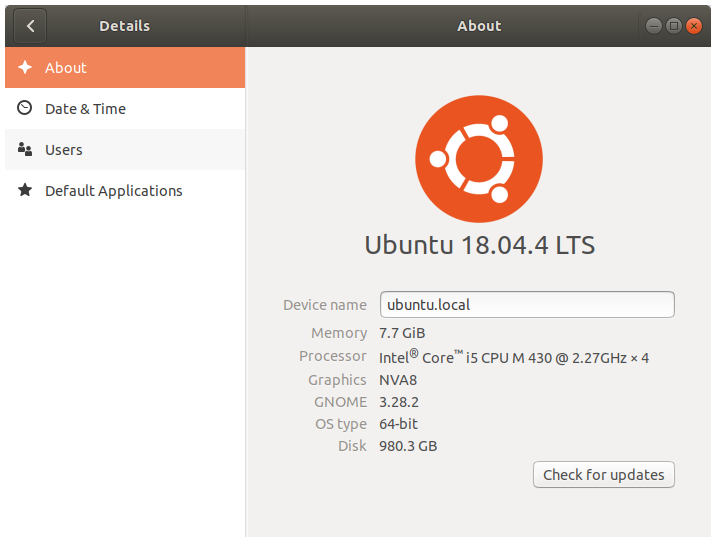Open the Default Applications panel

pyautogui.click(x=125, y=190)
